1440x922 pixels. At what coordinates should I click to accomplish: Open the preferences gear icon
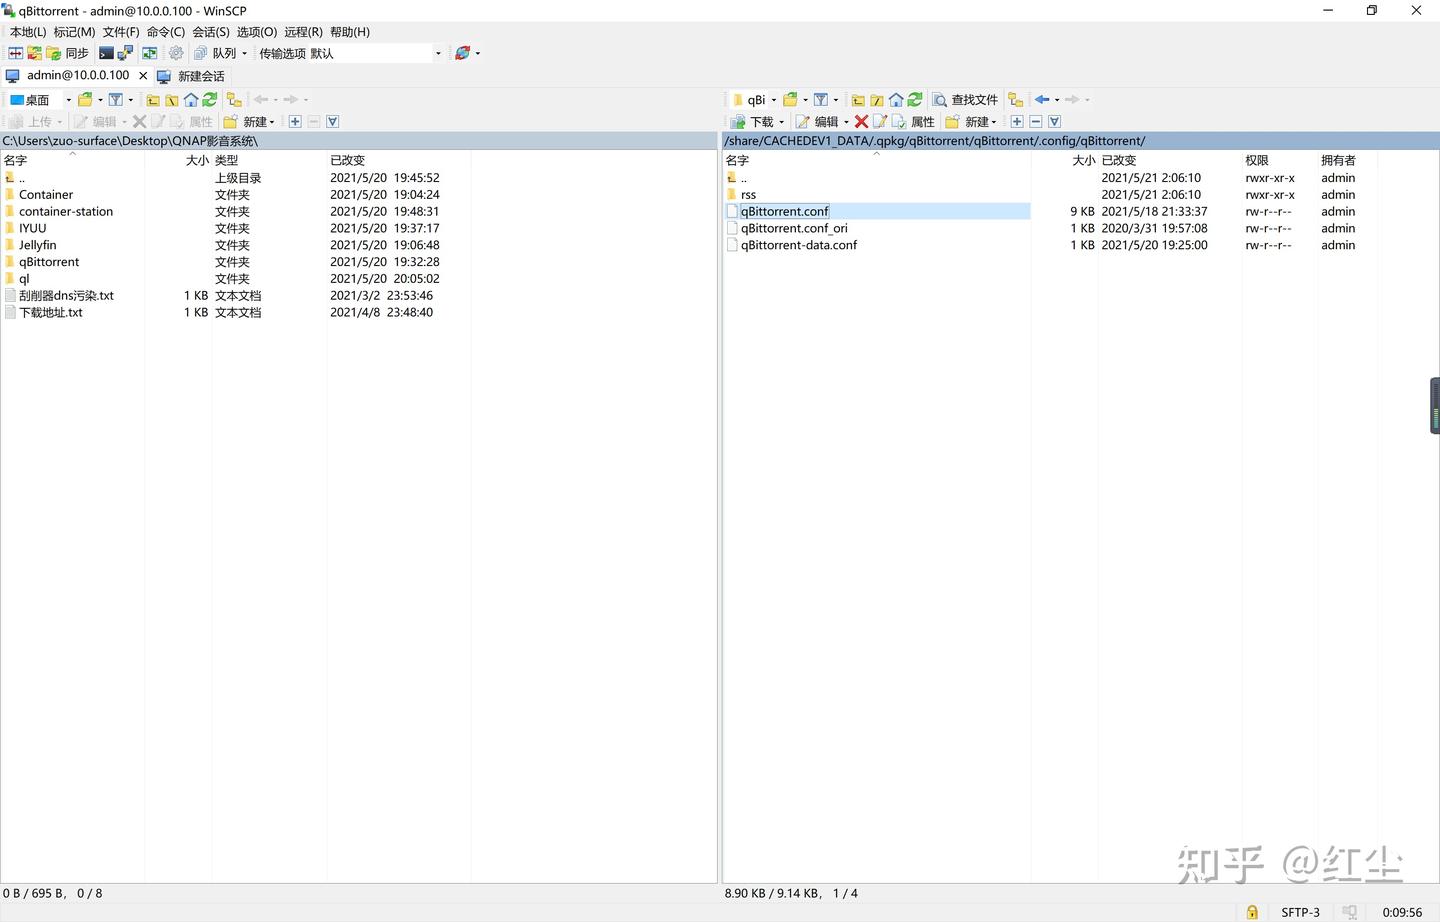click(x=176, y=53)
